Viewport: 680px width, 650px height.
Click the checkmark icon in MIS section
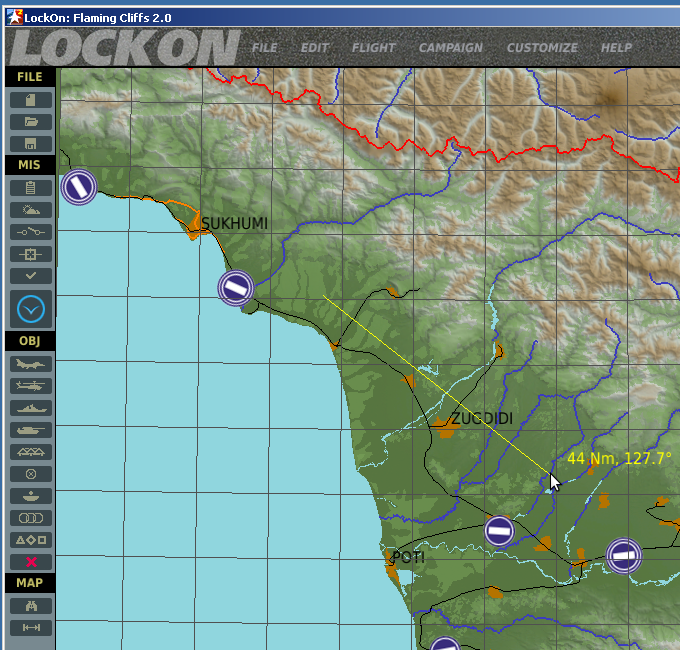pyautogui.click(x=31, y=276)
